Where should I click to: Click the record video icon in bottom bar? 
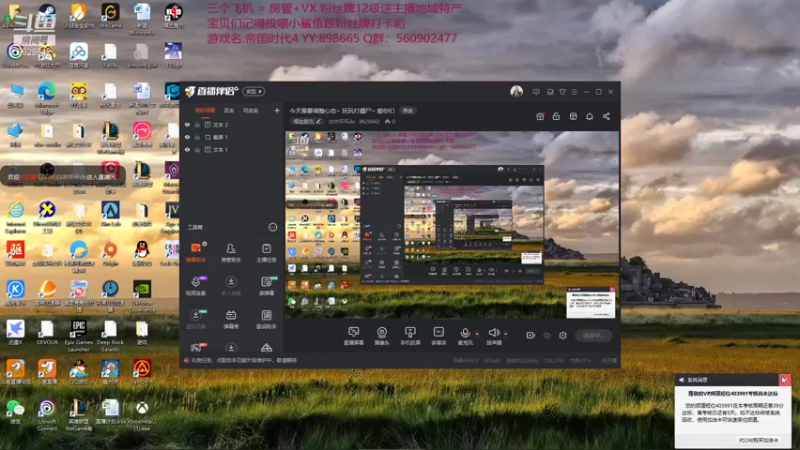531,335
